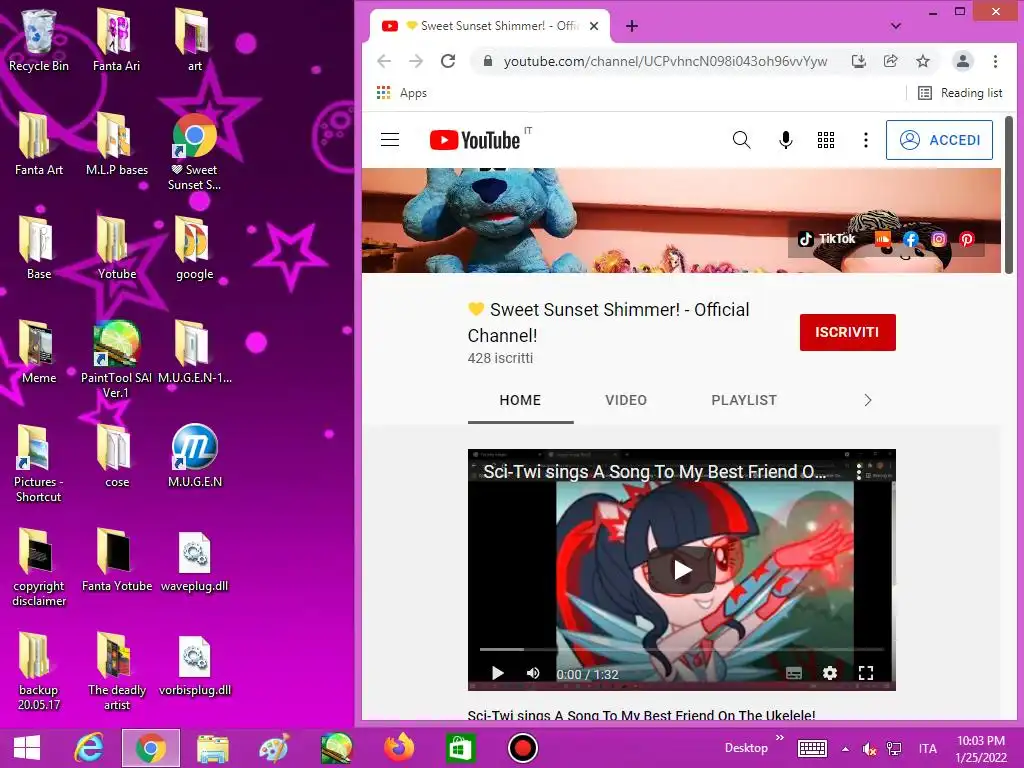Select the M.U.G.E.N desktop shortcut
The image size is (1024, 768).
(195, 456)
